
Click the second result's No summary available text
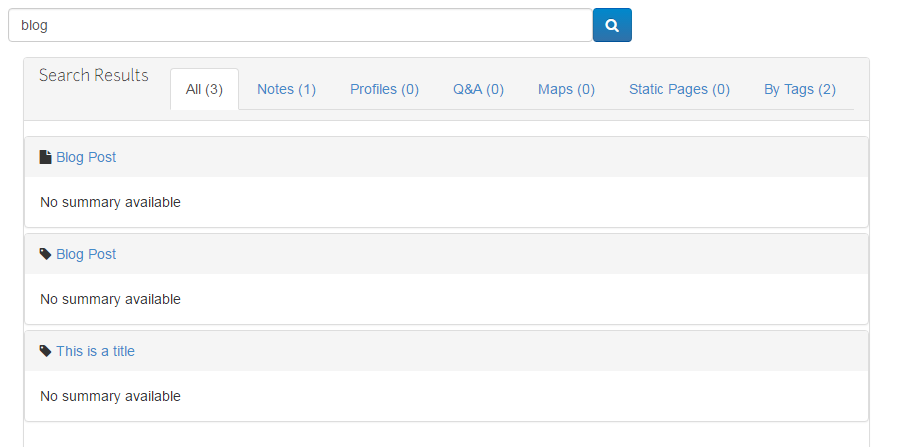pos(110,299)
